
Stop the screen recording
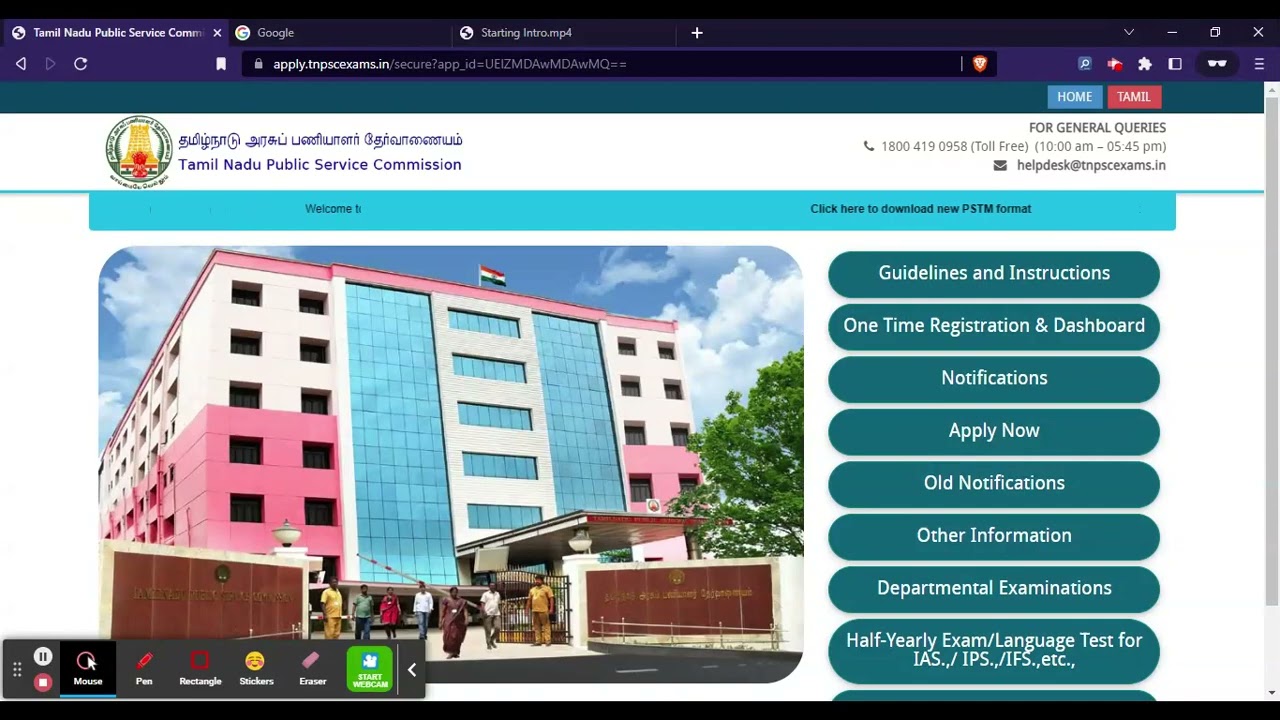[x=43, y=682]
